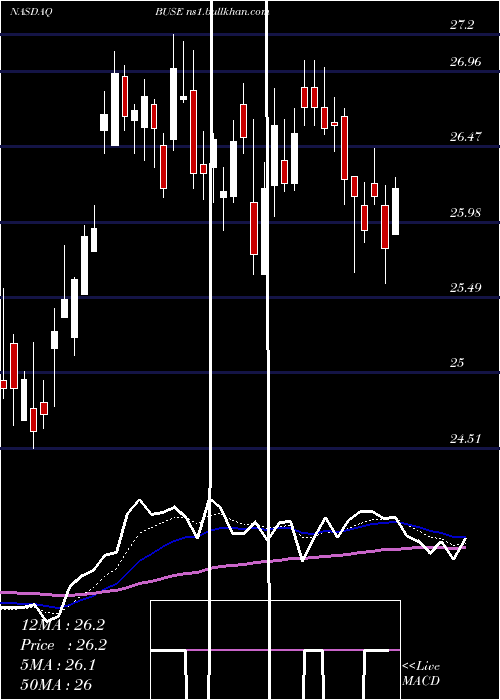Click the 26.47 price axis label
500x700 pixels.
pos(466,137)
